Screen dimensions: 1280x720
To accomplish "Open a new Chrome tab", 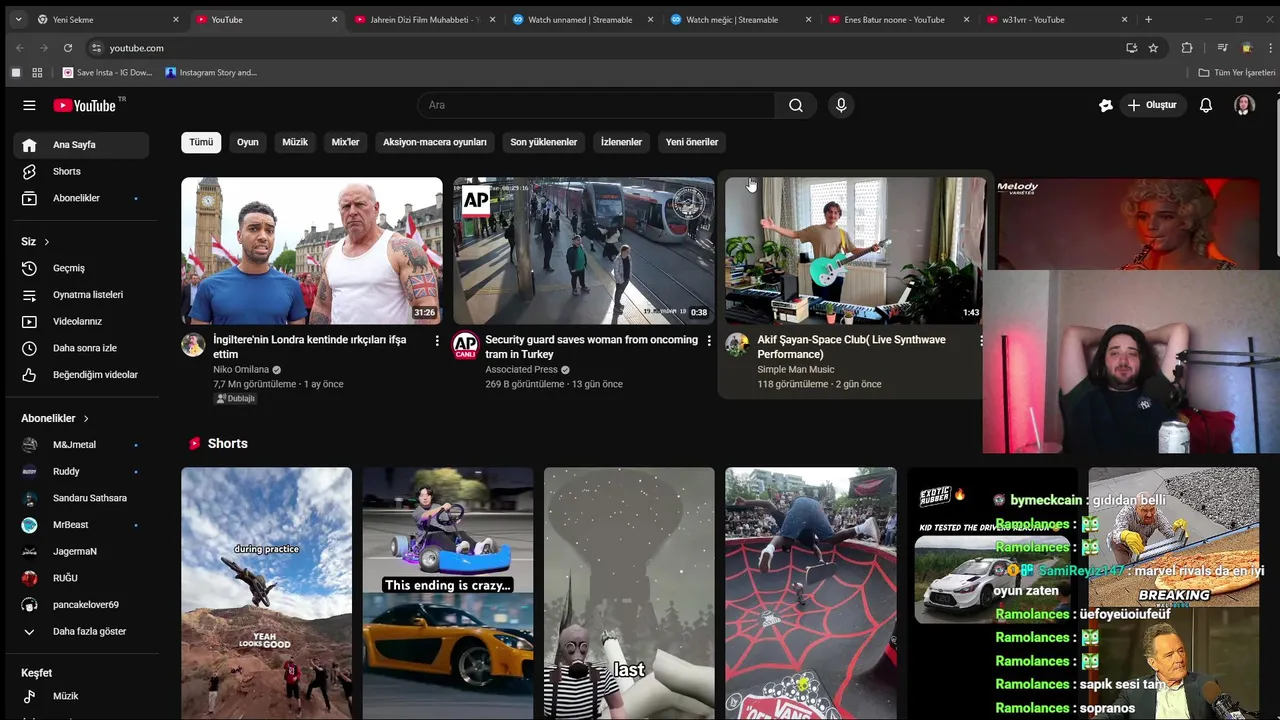I will 1148,19.
